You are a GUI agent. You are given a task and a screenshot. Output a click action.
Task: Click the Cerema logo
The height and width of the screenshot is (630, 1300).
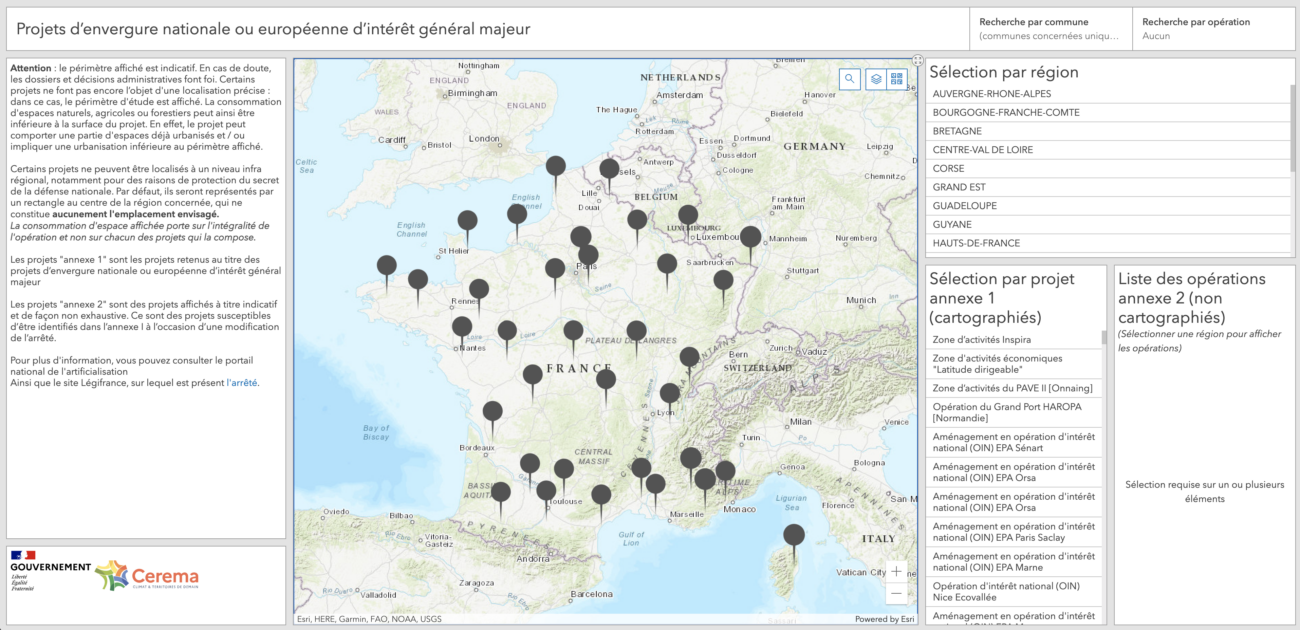pos(147,577)
